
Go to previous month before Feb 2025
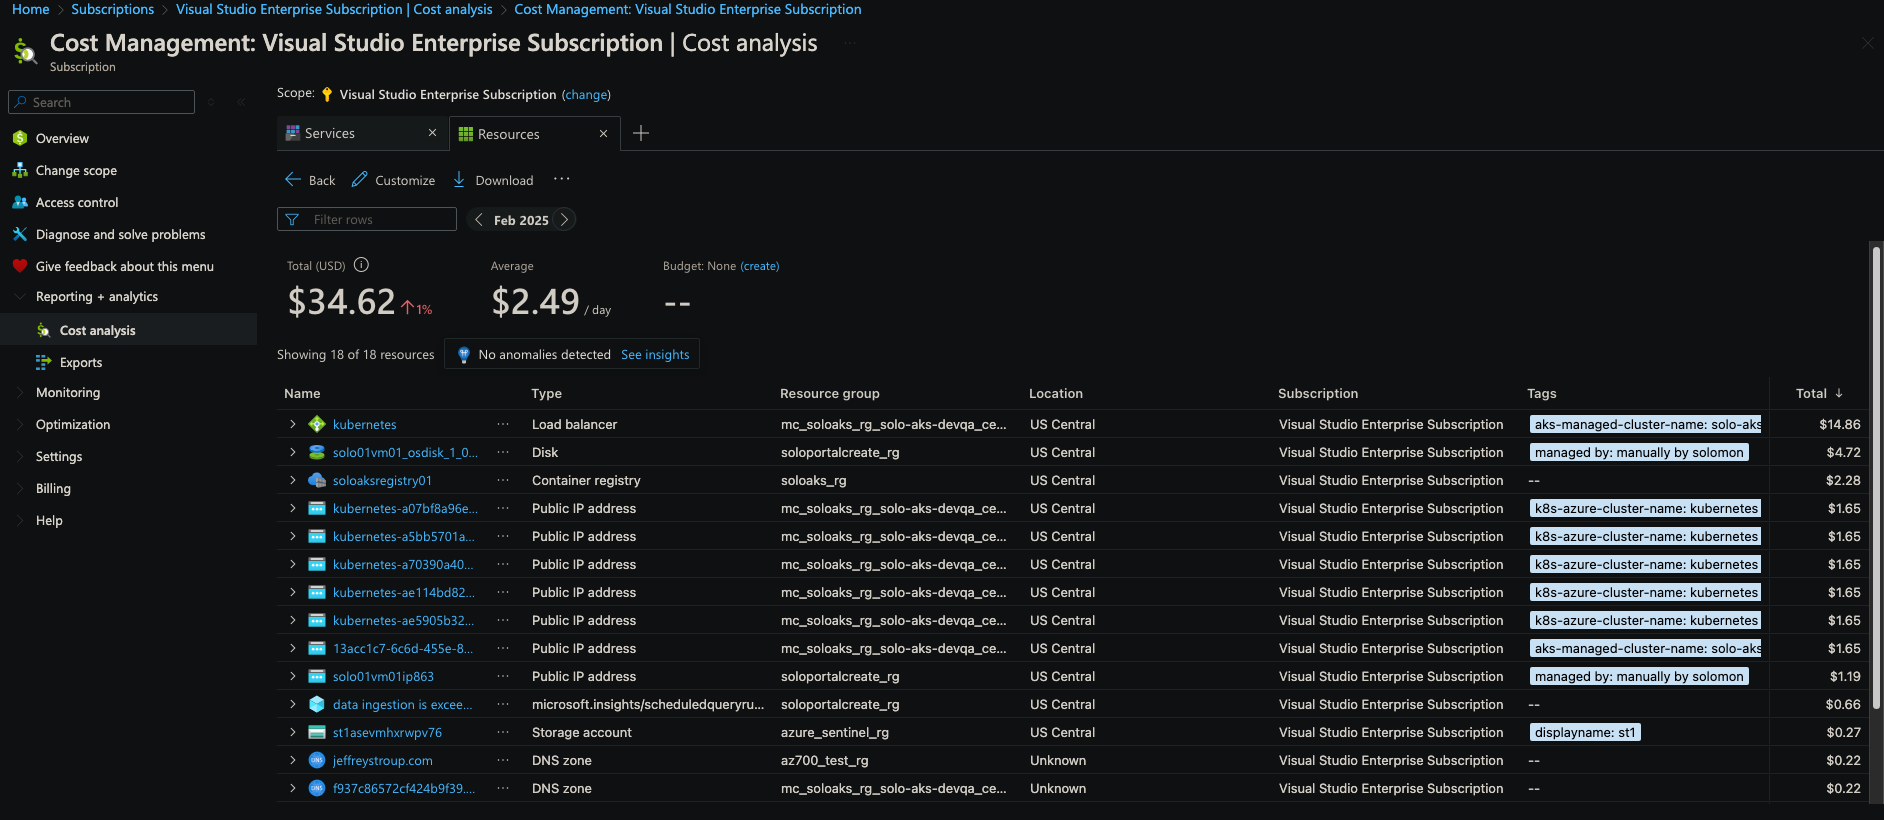point(479,220)
